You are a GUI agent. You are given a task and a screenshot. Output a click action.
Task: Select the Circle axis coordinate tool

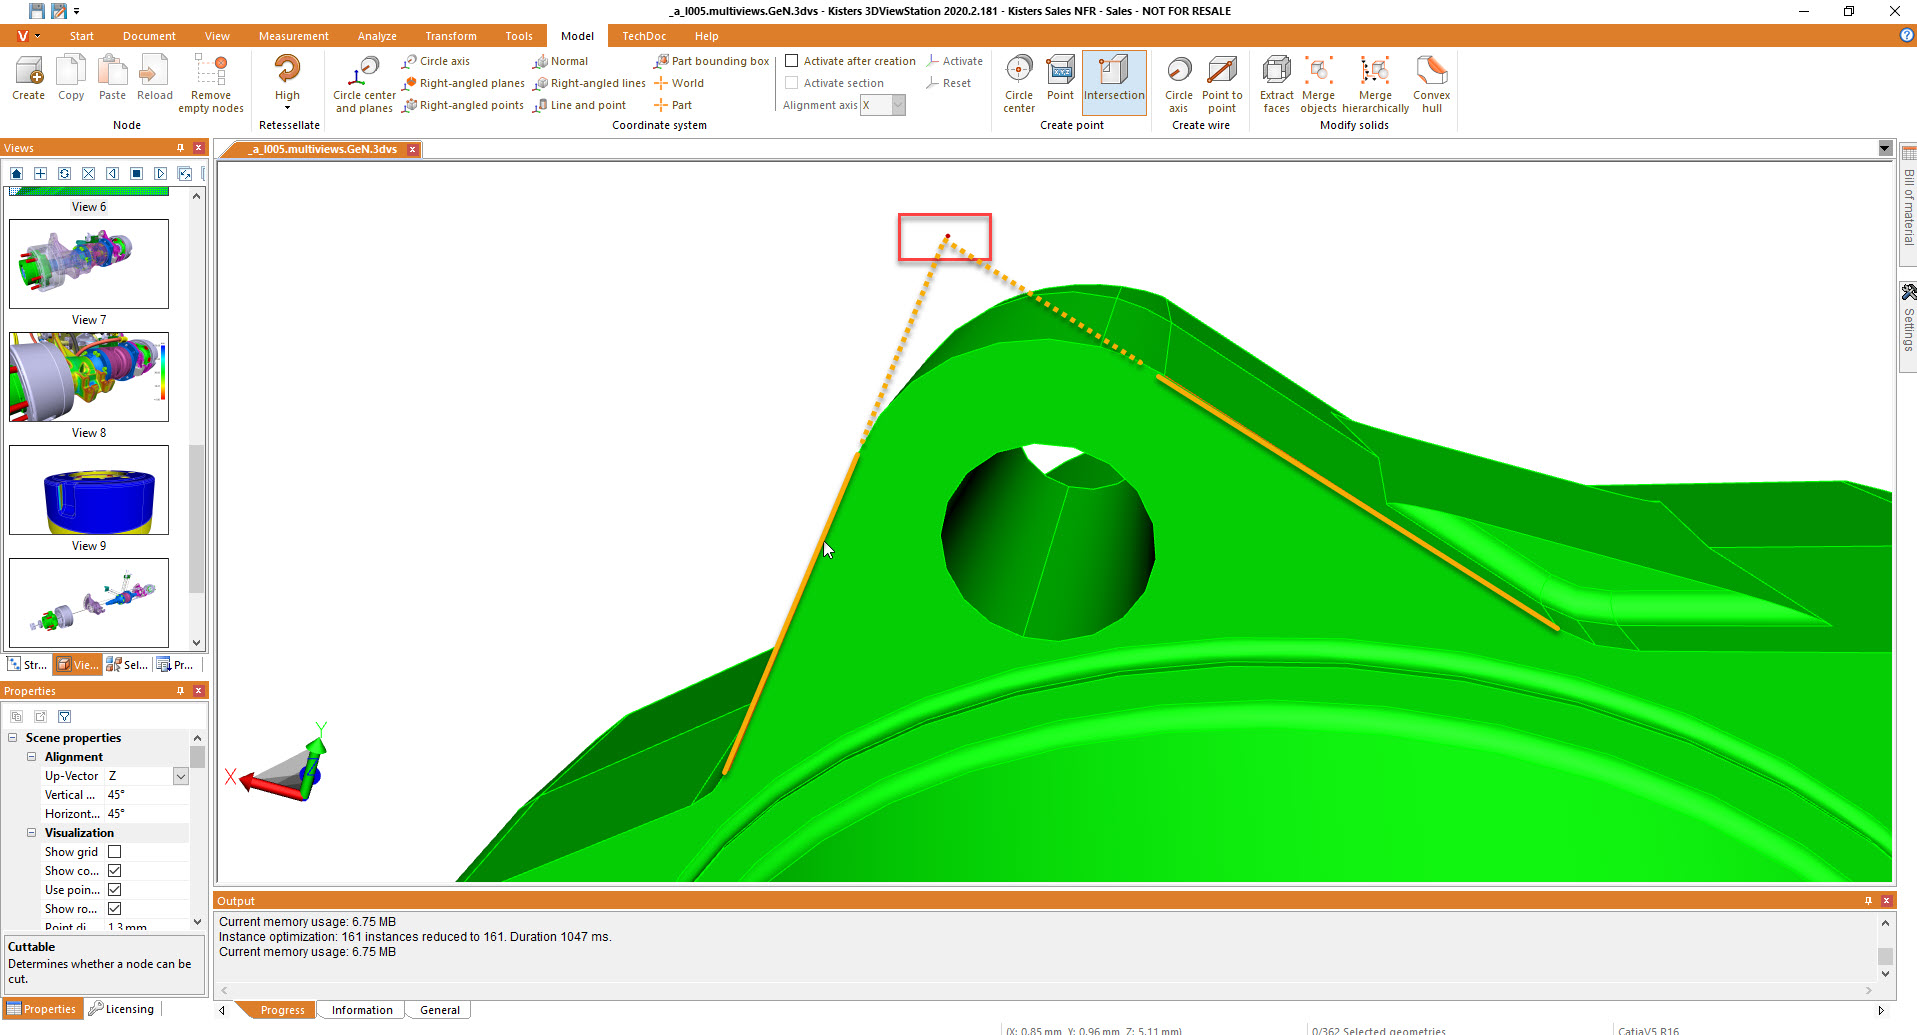tap(435, 61)
